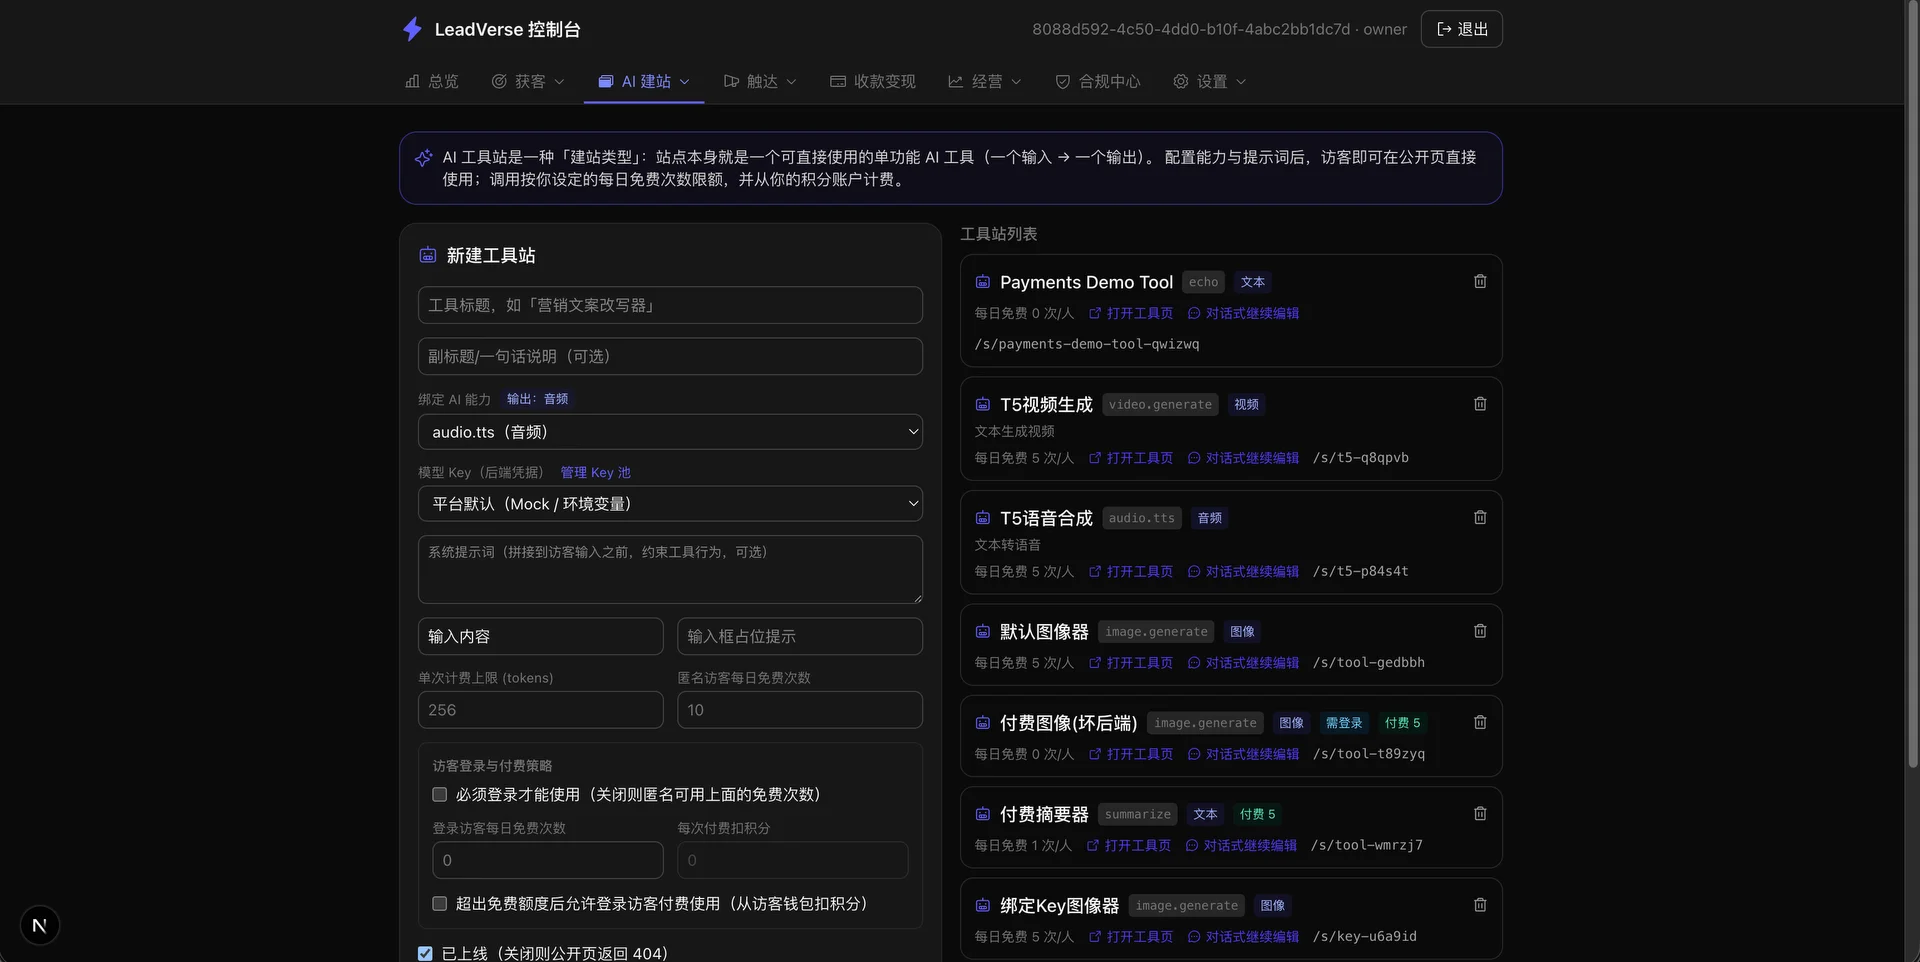1920x962 pixels.
Task: Click the page vertical scrollbar
Action: 1912,385
